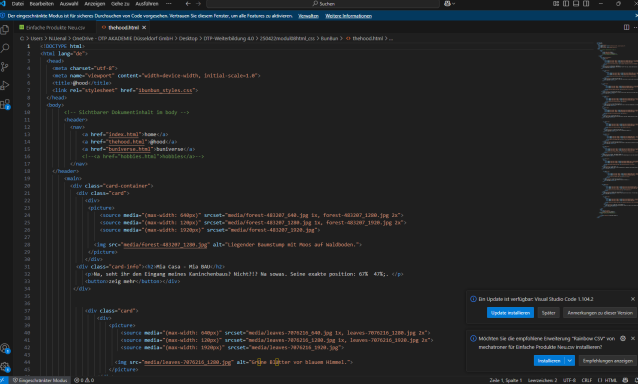This screenshot has width=638, height=384.
Task: Click the Users breadcrumb segment
Action: (x=37, y=38)
